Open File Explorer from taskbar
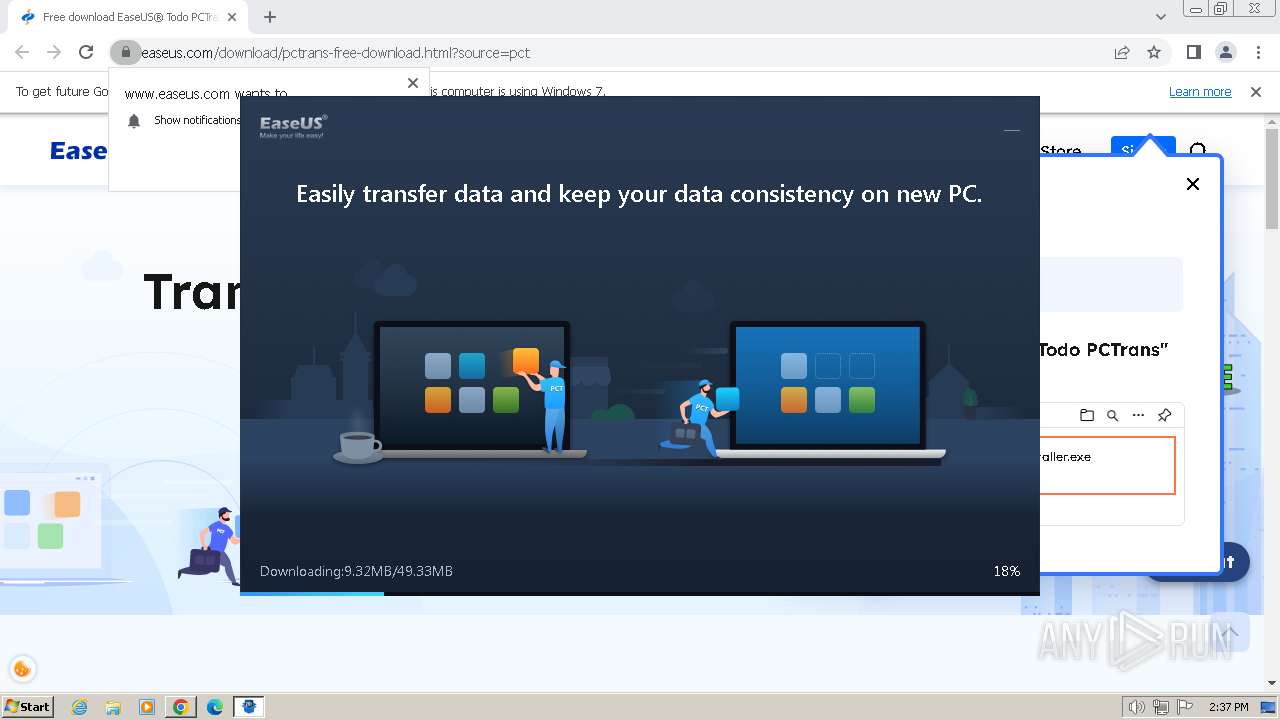 tap(113, 707)
